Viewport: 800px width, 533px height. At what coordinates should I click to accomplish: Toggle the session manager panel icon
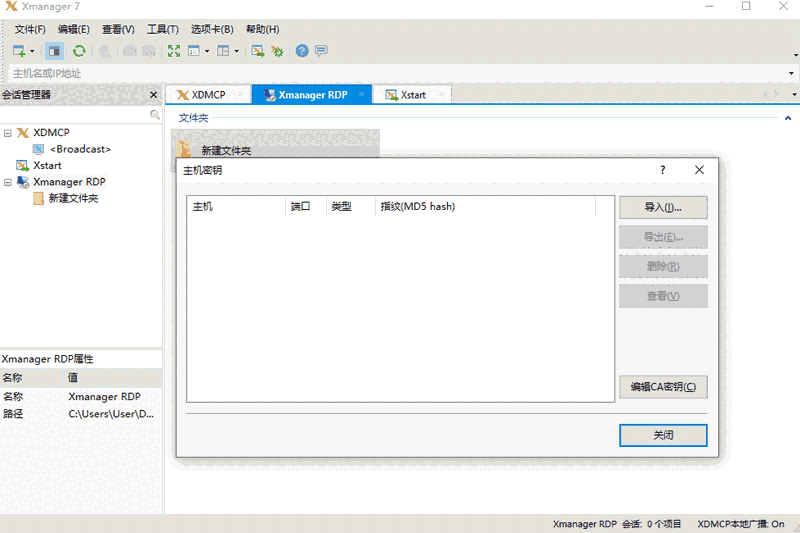click(x=54, y=51)
